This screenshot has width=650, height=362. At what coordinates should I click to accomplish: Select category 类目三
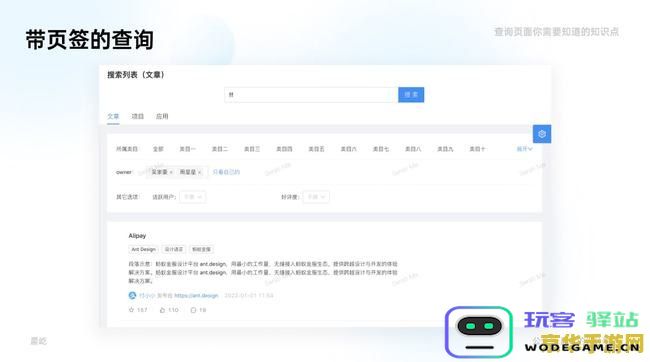pos(252,149)
